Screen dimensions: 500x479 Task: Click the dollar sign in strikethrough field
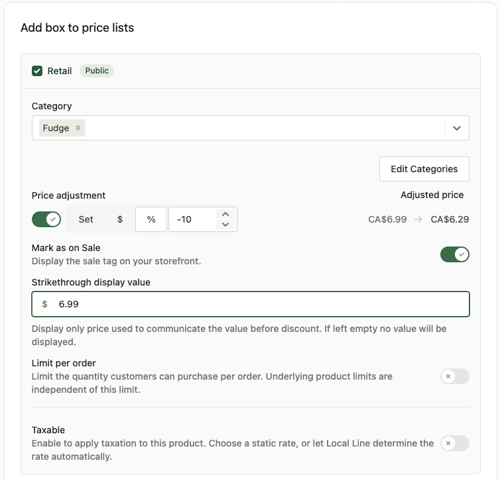pos(45,304)
